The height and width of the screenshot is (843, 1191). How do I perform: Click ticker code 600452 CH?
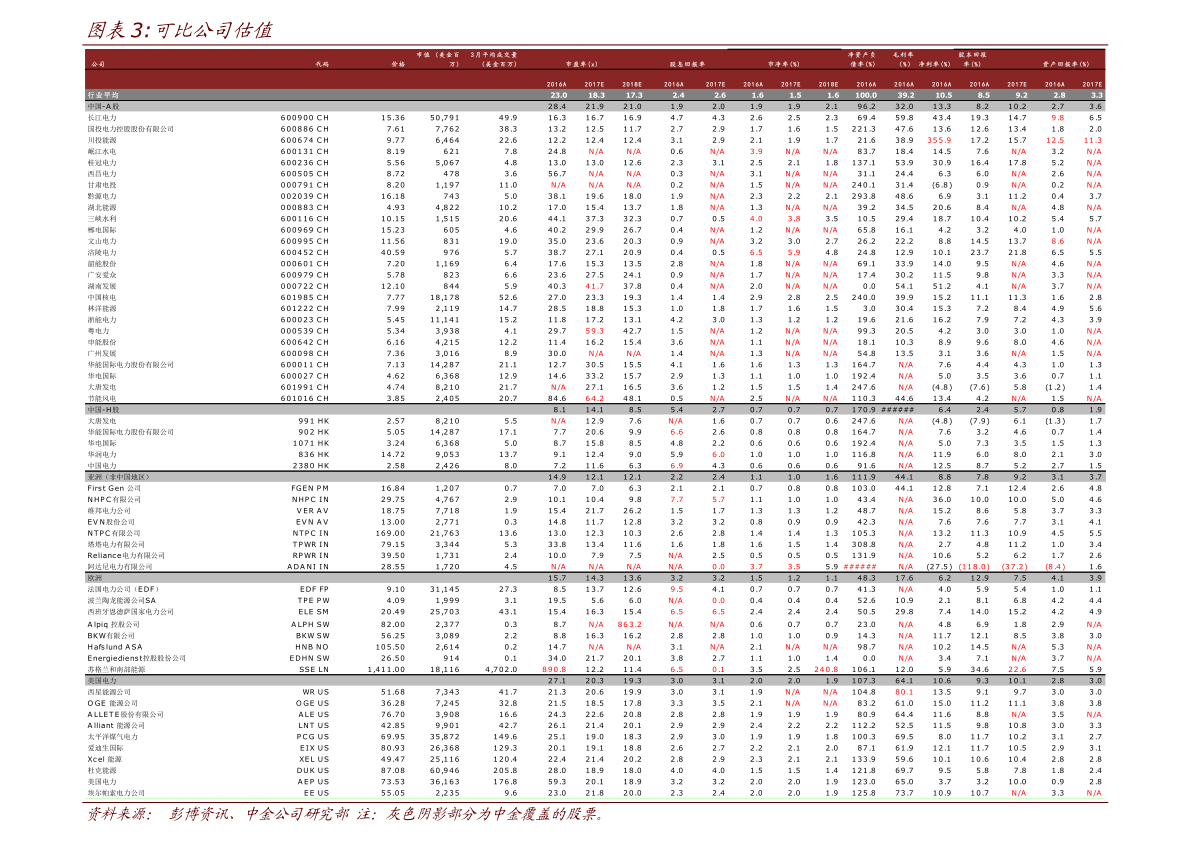(x=305, y=252)
